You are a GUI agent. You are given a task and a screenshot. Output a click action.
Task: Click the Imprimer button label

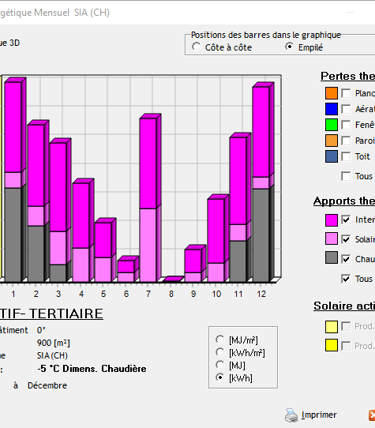click(319, 415)
